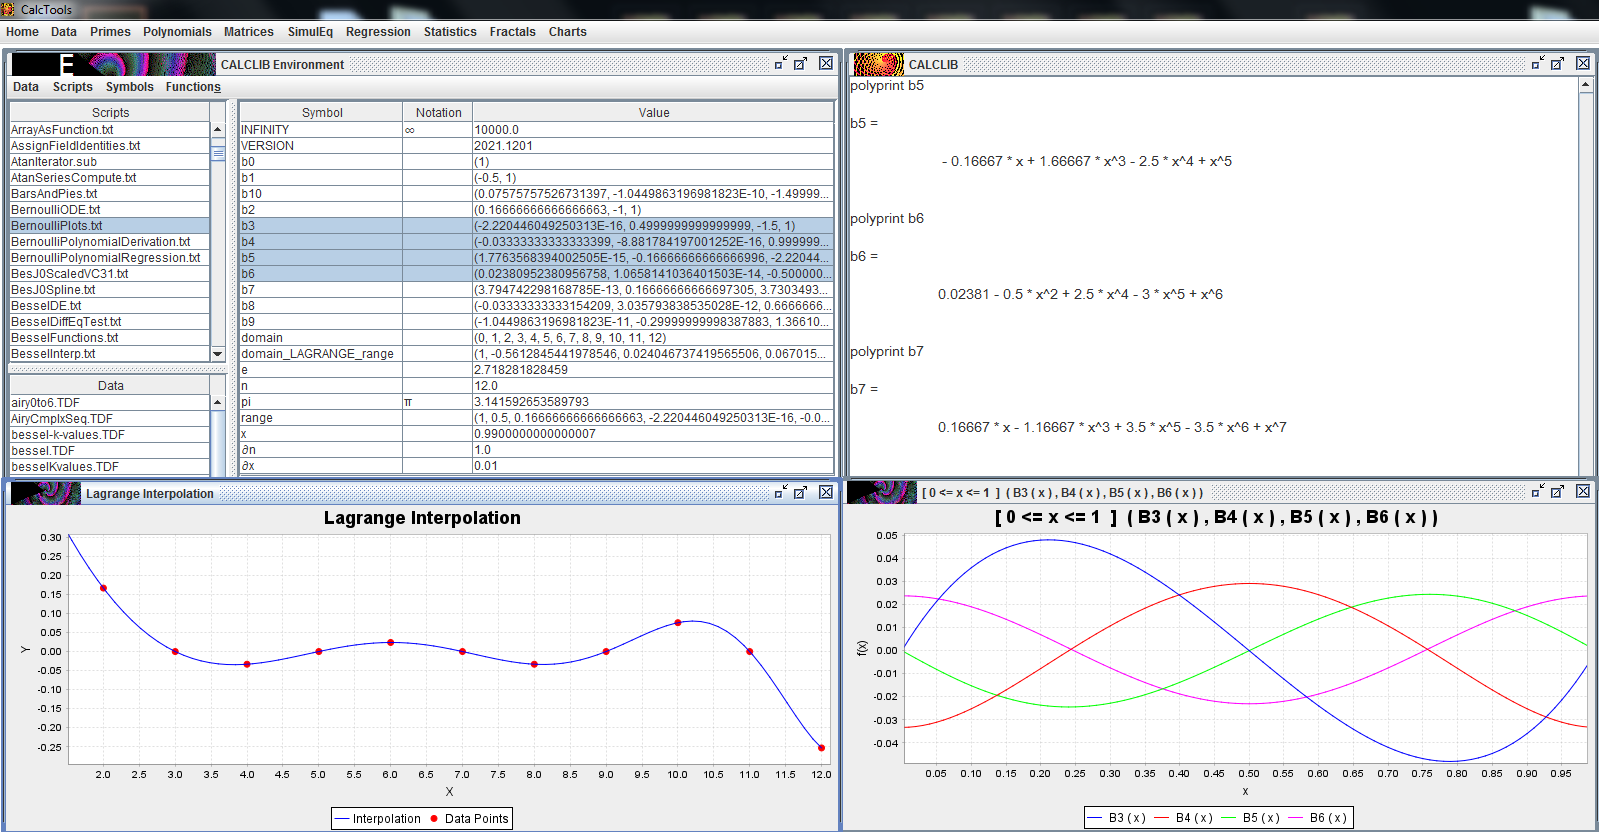Viewport: 1599px width, 832px height.
Task: Click the Interpolation legend entry
Action: [x=378, y=819]
